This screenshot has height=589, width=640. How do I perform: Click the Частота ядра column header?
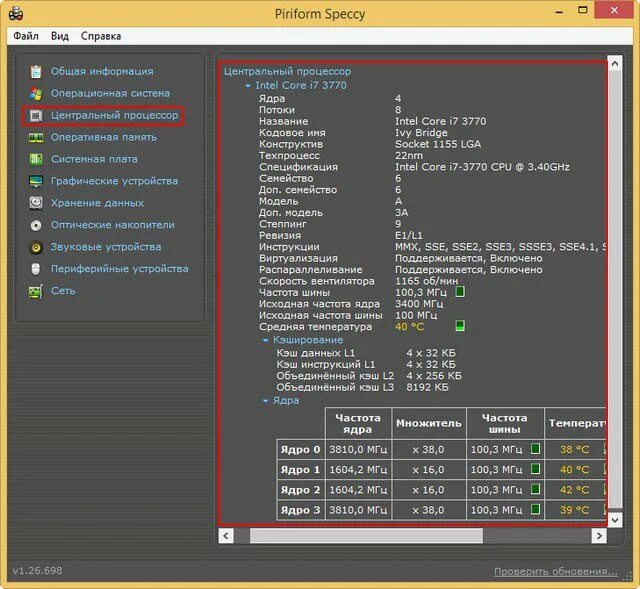358,423
